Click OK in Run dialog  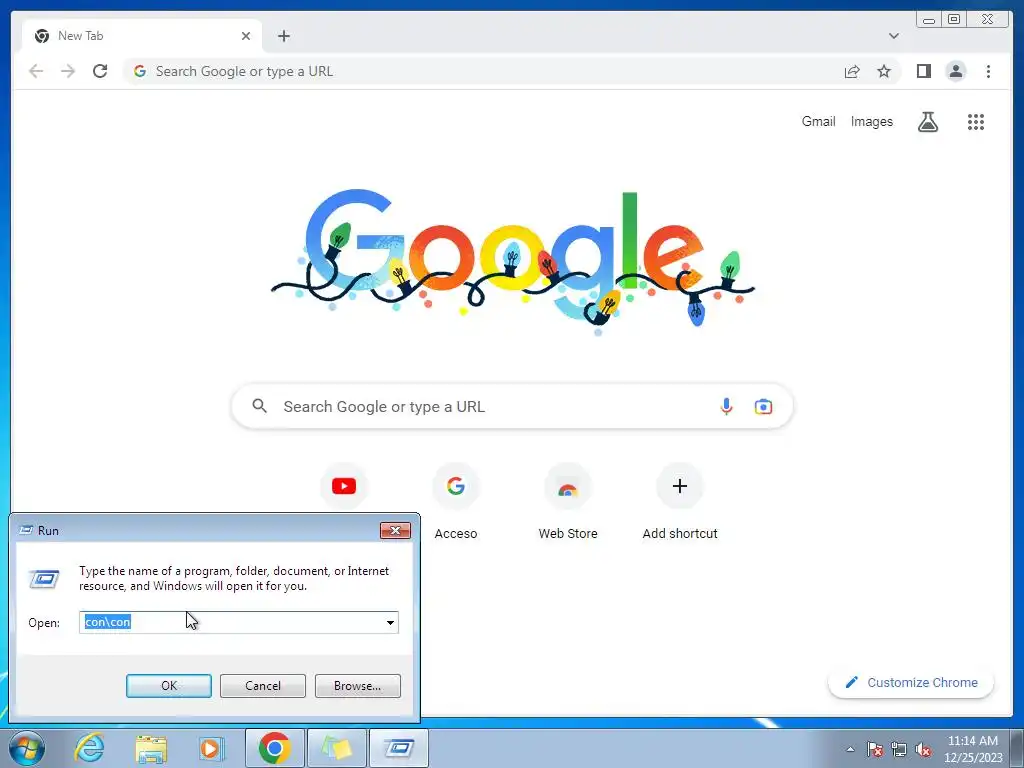click(x=168, y=686)
